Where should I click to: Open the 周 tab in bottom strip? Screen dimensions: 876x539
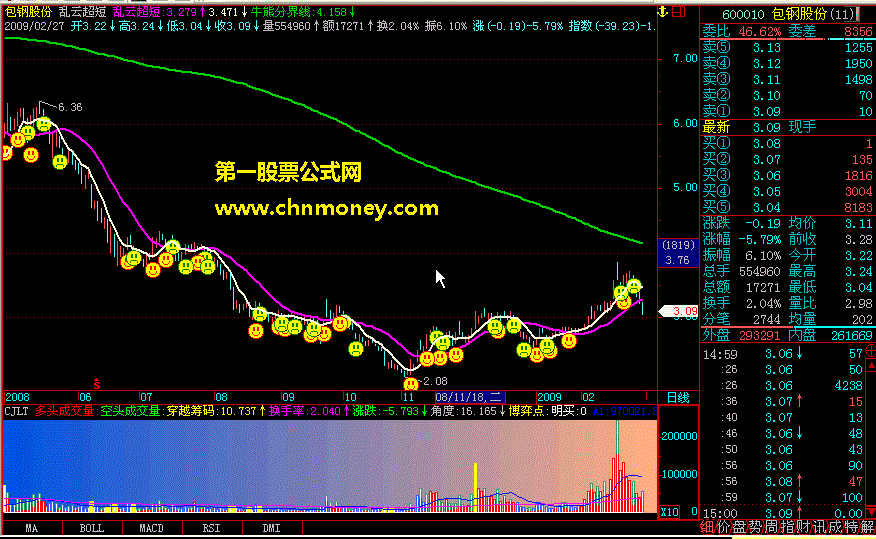pyautogui.click(x=771, y=527)
